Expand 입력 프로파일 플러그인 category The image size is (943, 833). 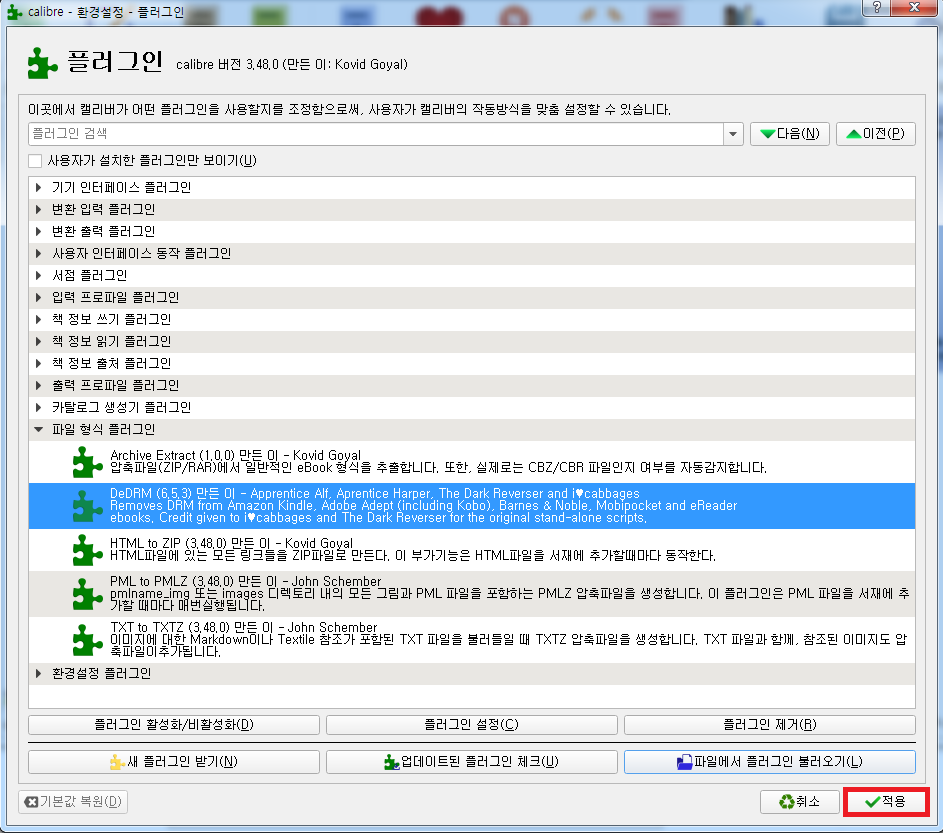coord(38,297)
